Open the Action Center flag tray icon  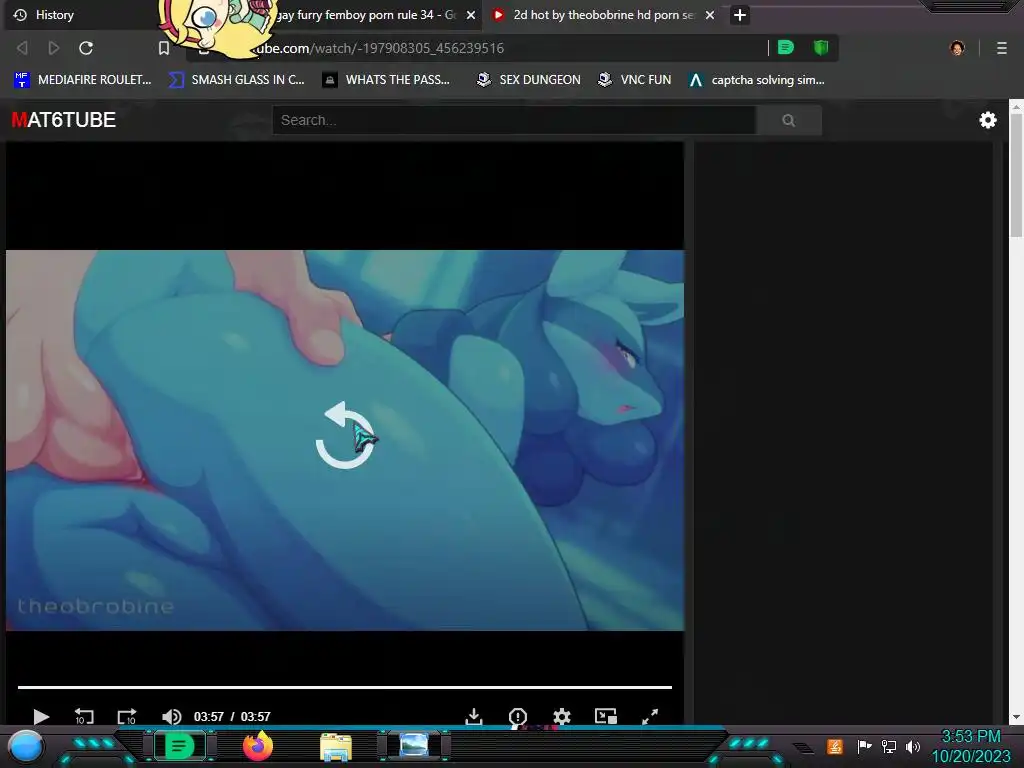pyautogui.click(x=864, y=746)
